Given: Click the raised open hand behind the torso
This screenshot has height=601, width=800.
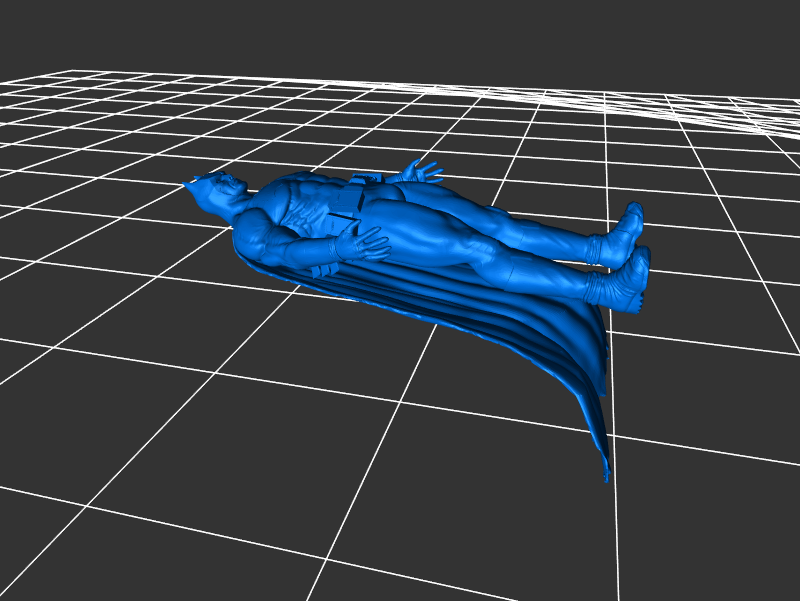Looking at the screenshot, I should [x=421, y=171].
